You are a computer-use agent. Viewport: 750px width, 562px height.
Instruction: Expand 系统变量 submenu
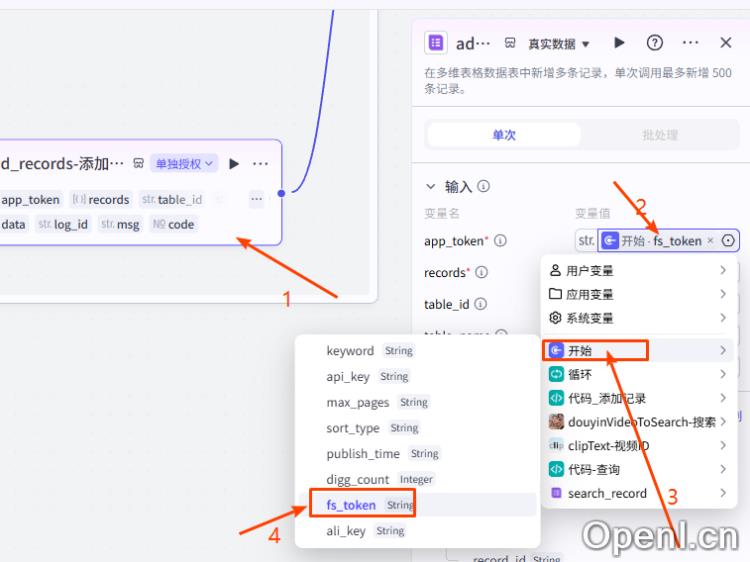(637, 318)
